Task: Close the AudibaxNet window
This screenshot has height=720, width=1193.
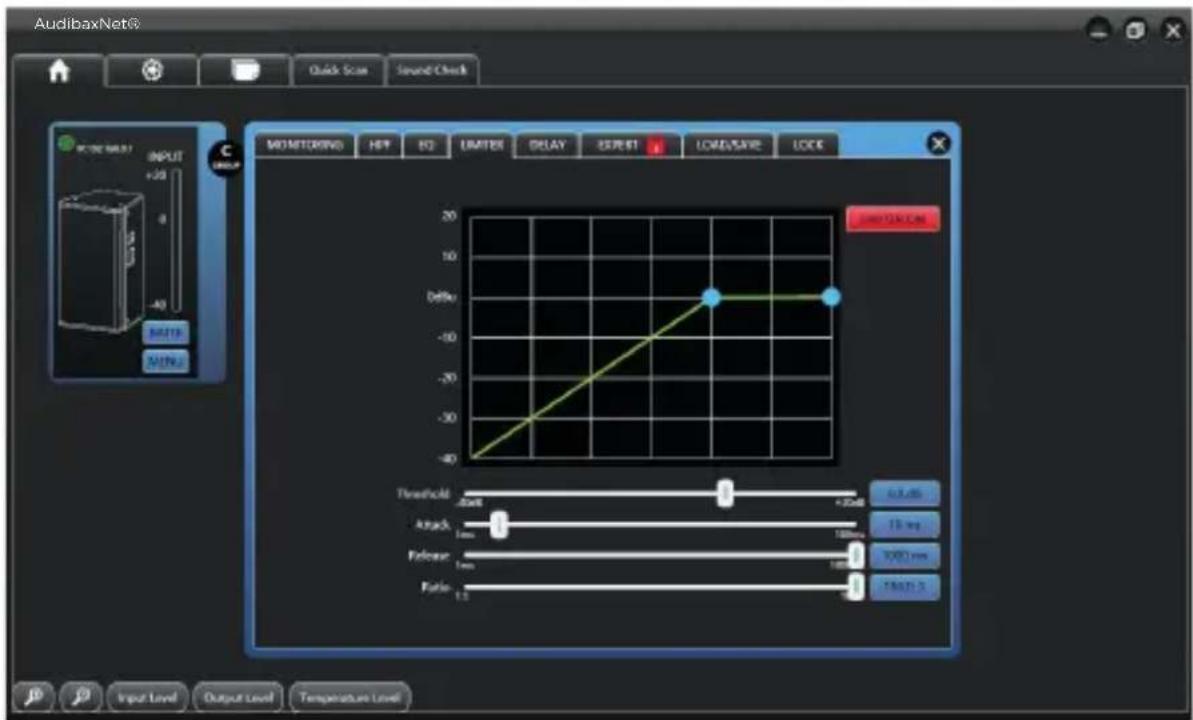Action: [1172, 30]
